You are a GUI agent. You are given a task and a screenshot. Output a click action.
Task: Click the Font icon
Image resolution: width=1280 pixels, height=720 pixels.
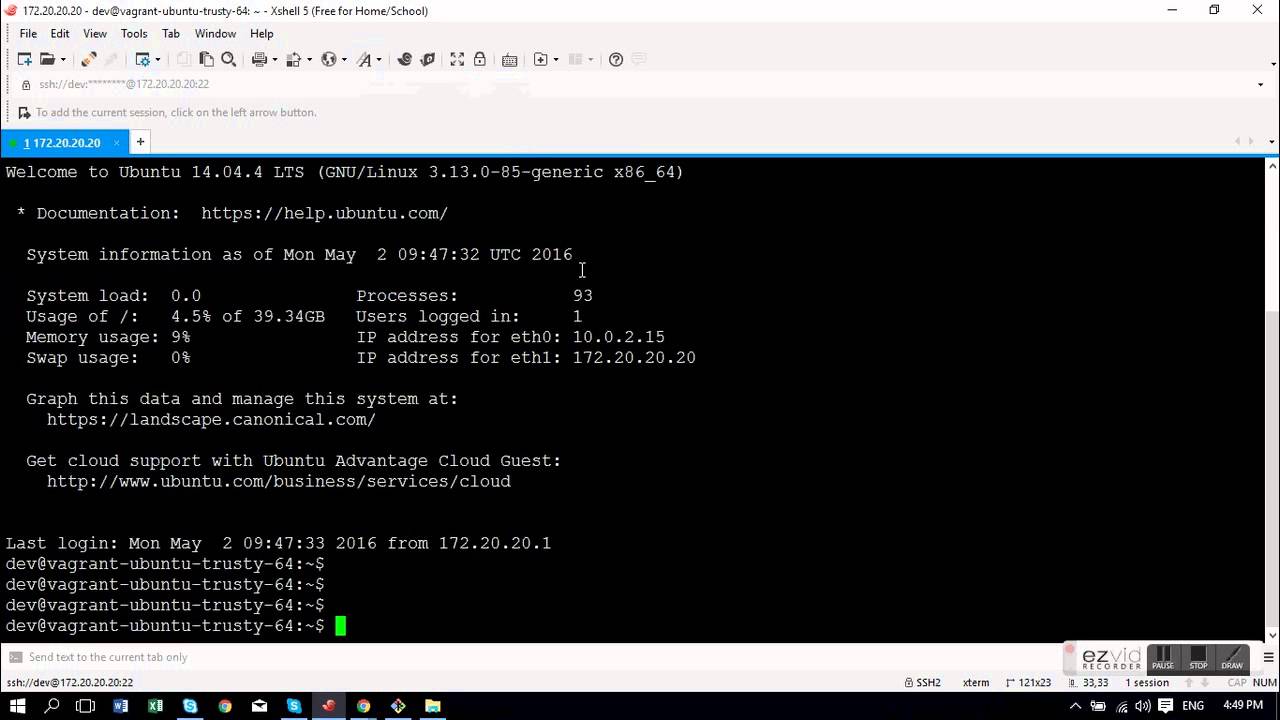coord(364,60)
